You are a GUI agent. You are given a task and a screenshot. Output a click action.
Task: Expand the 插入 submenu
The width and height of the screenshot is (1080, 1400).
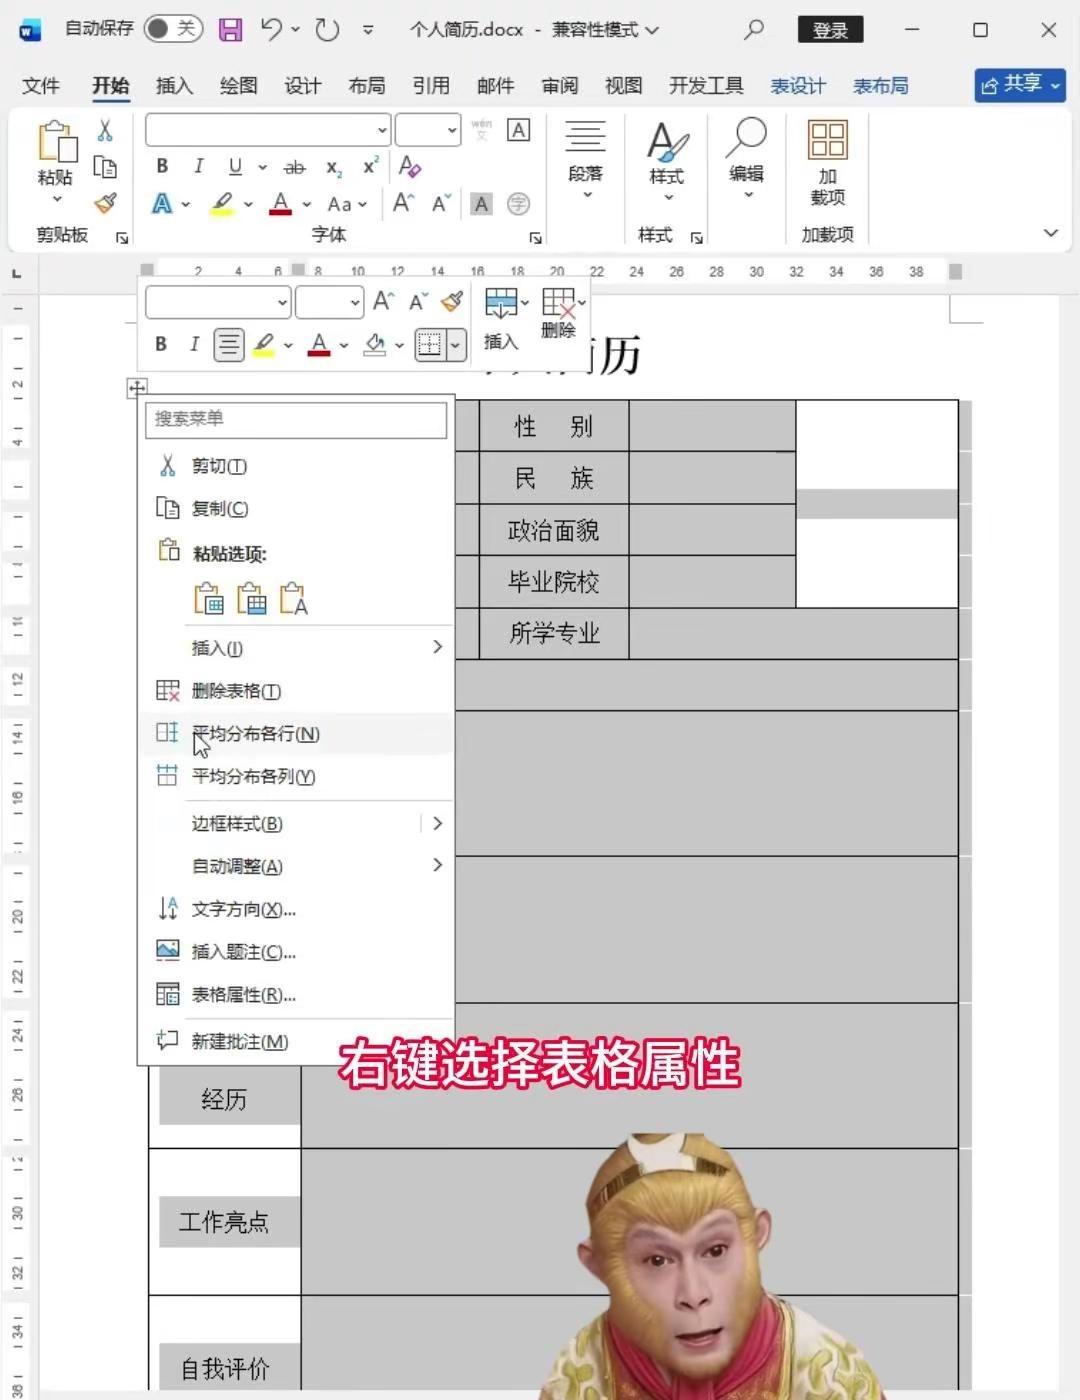[296, 648]
